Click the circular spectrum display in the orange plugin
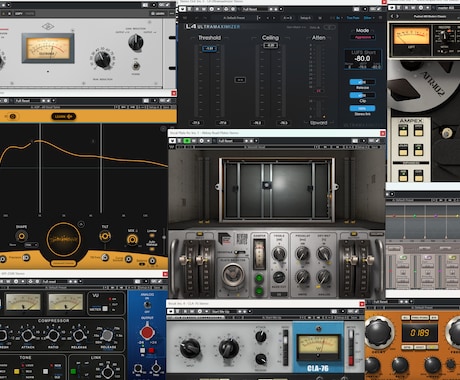This screenshot has width=460, height=380. point(64,239)
